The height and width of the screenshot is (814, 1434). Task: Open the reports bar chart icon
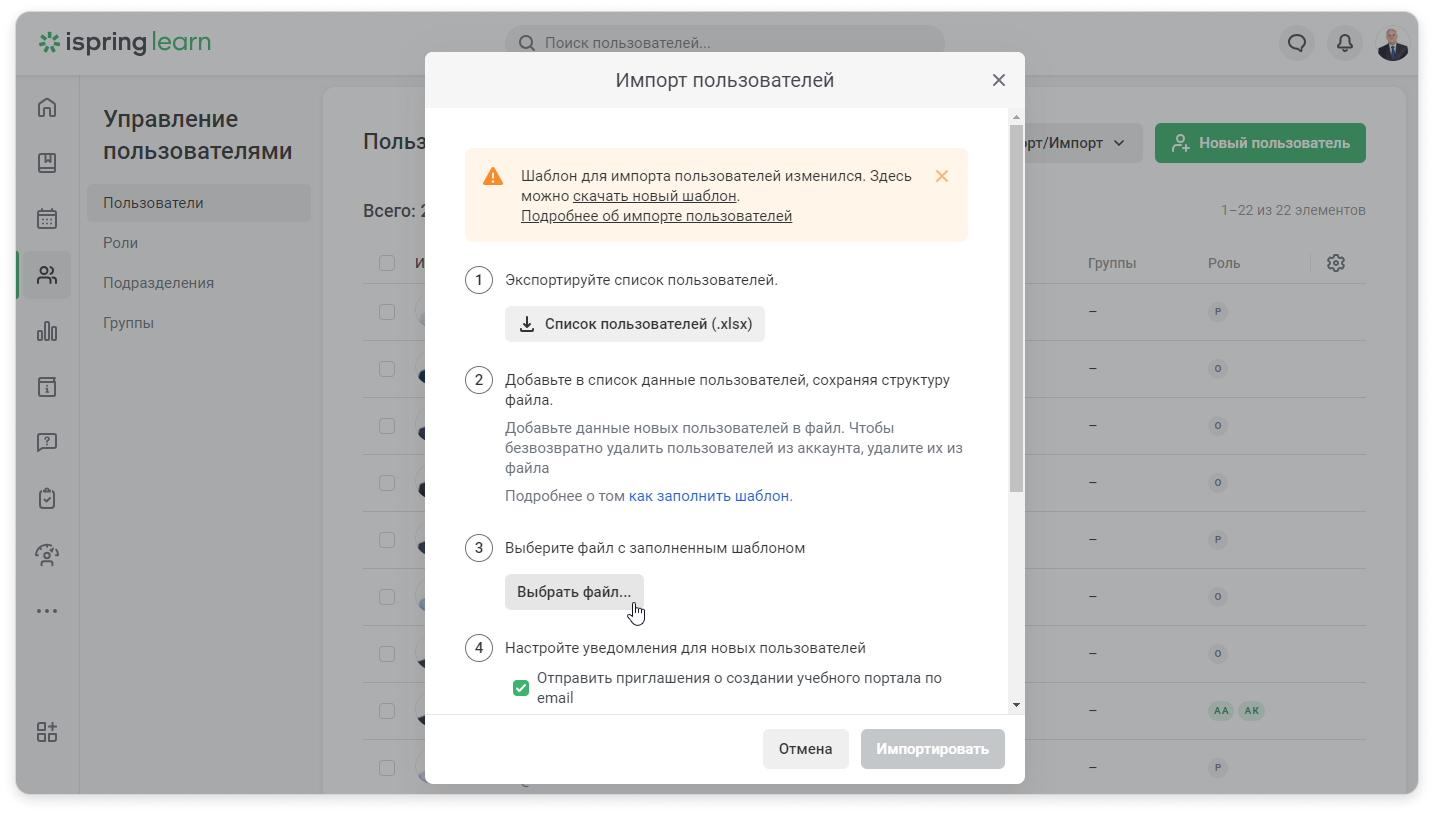click(47, 331)
